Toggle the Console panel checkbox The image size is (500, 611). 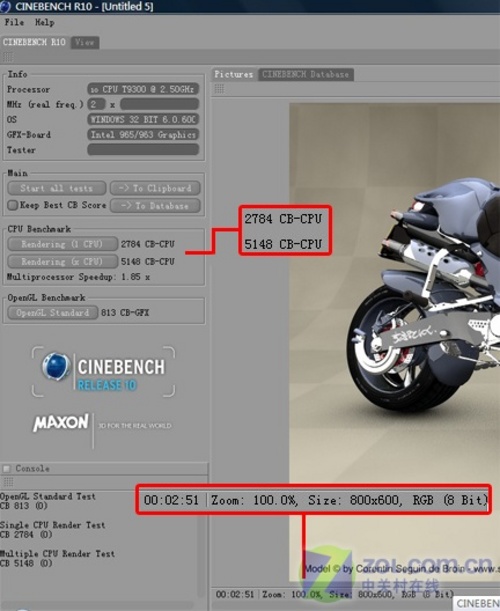pos(7,469)
